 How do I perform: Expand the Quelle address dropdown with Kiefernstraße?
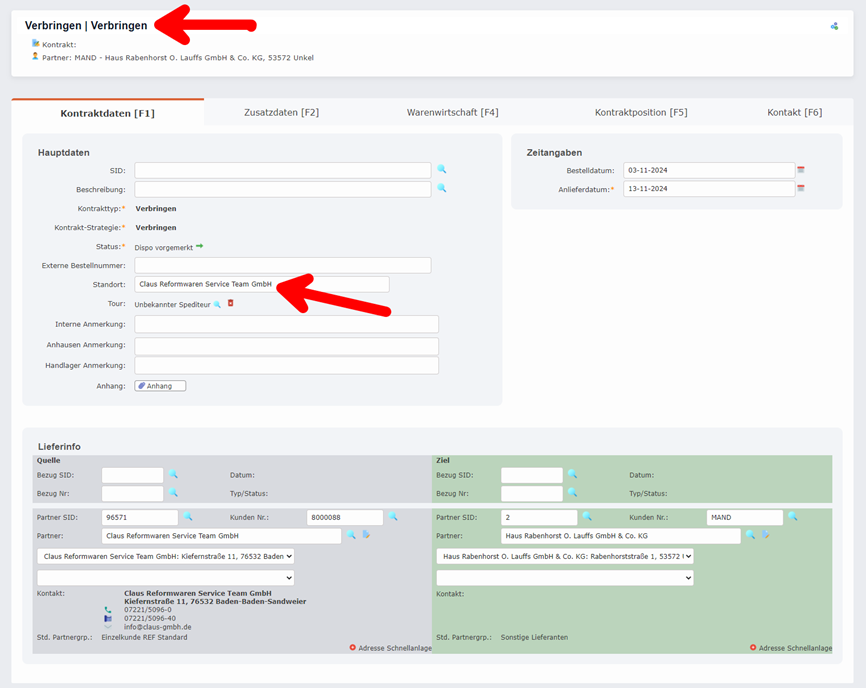pos(166,556)
